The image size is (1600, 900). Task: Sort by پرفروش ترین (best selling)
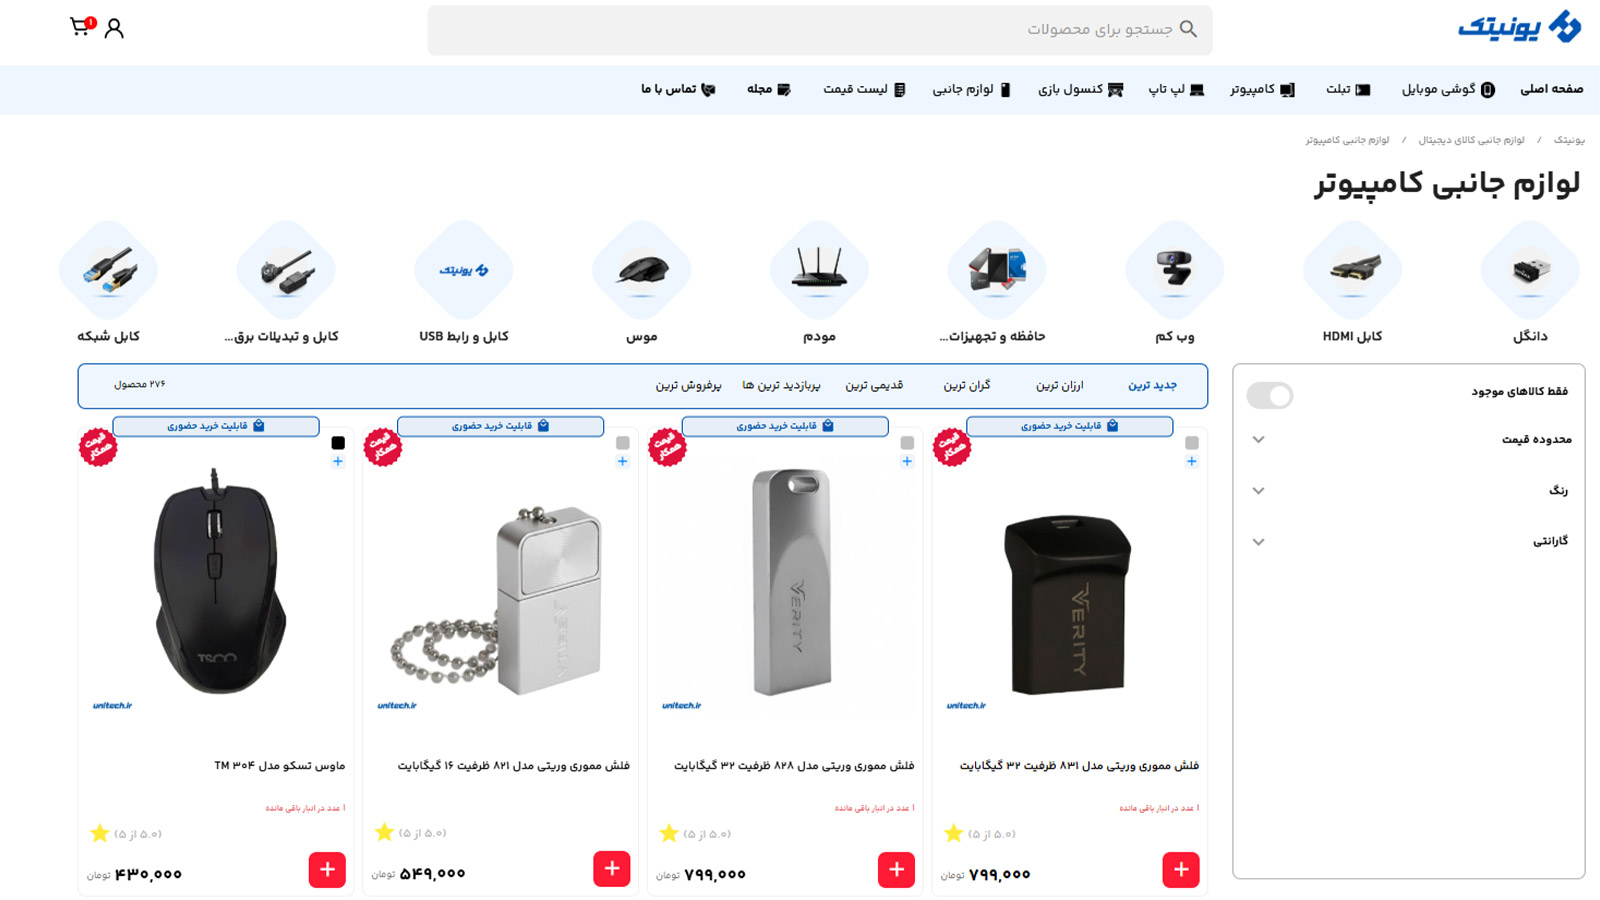[x=689, y=385]
